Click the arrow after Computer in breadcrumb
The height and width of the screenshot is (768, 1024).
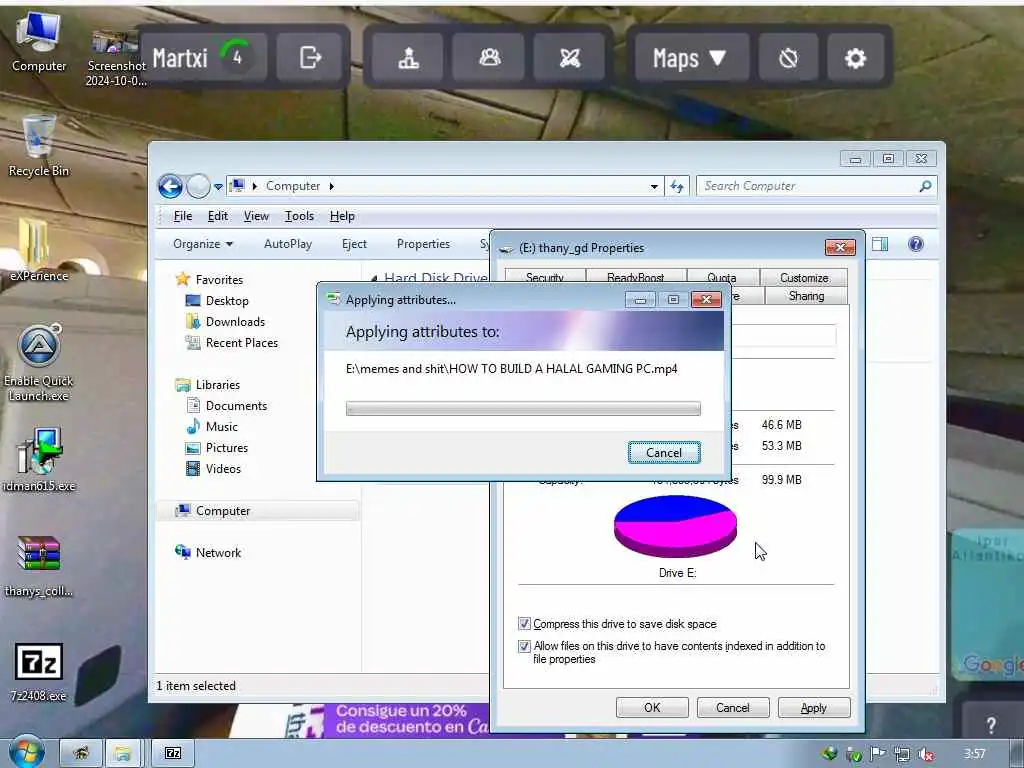pyautogui.click(x=332, y=186)
